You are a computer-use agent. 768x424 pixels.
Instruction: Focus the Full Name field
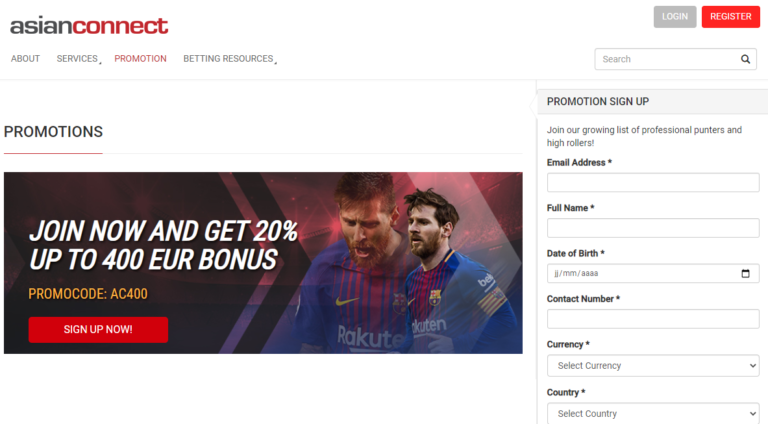(653, 228)
